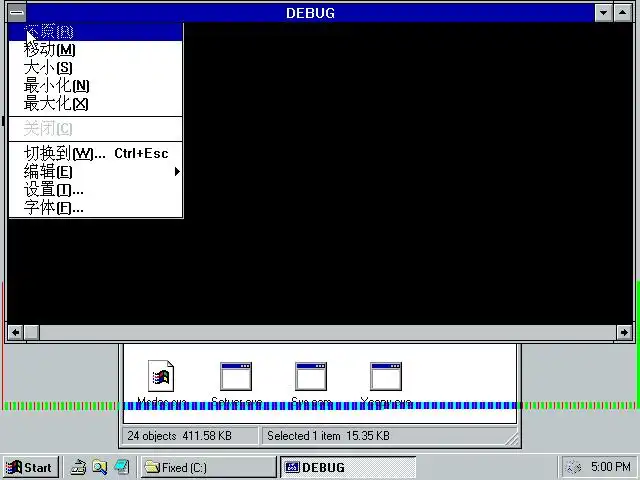Click the DEBUG taskbar button
640x480 pixels.
pyautogui.click(x=348, y=467)
